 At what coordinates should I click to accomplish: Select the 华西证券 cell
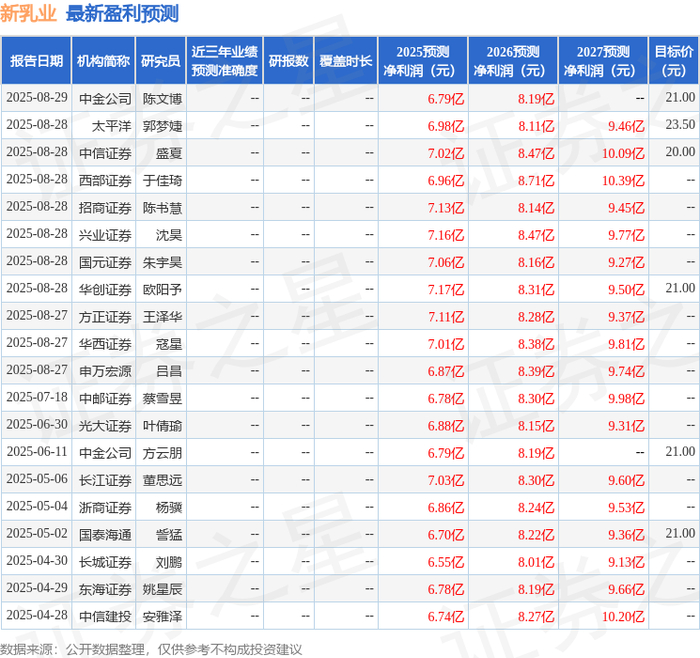(105, 344)
